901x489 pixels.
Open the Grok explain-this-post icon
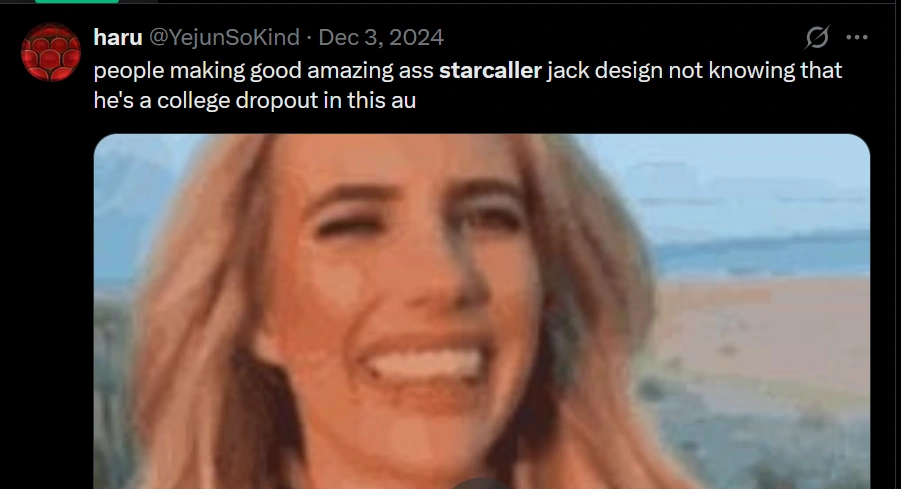tap(817, 37)
